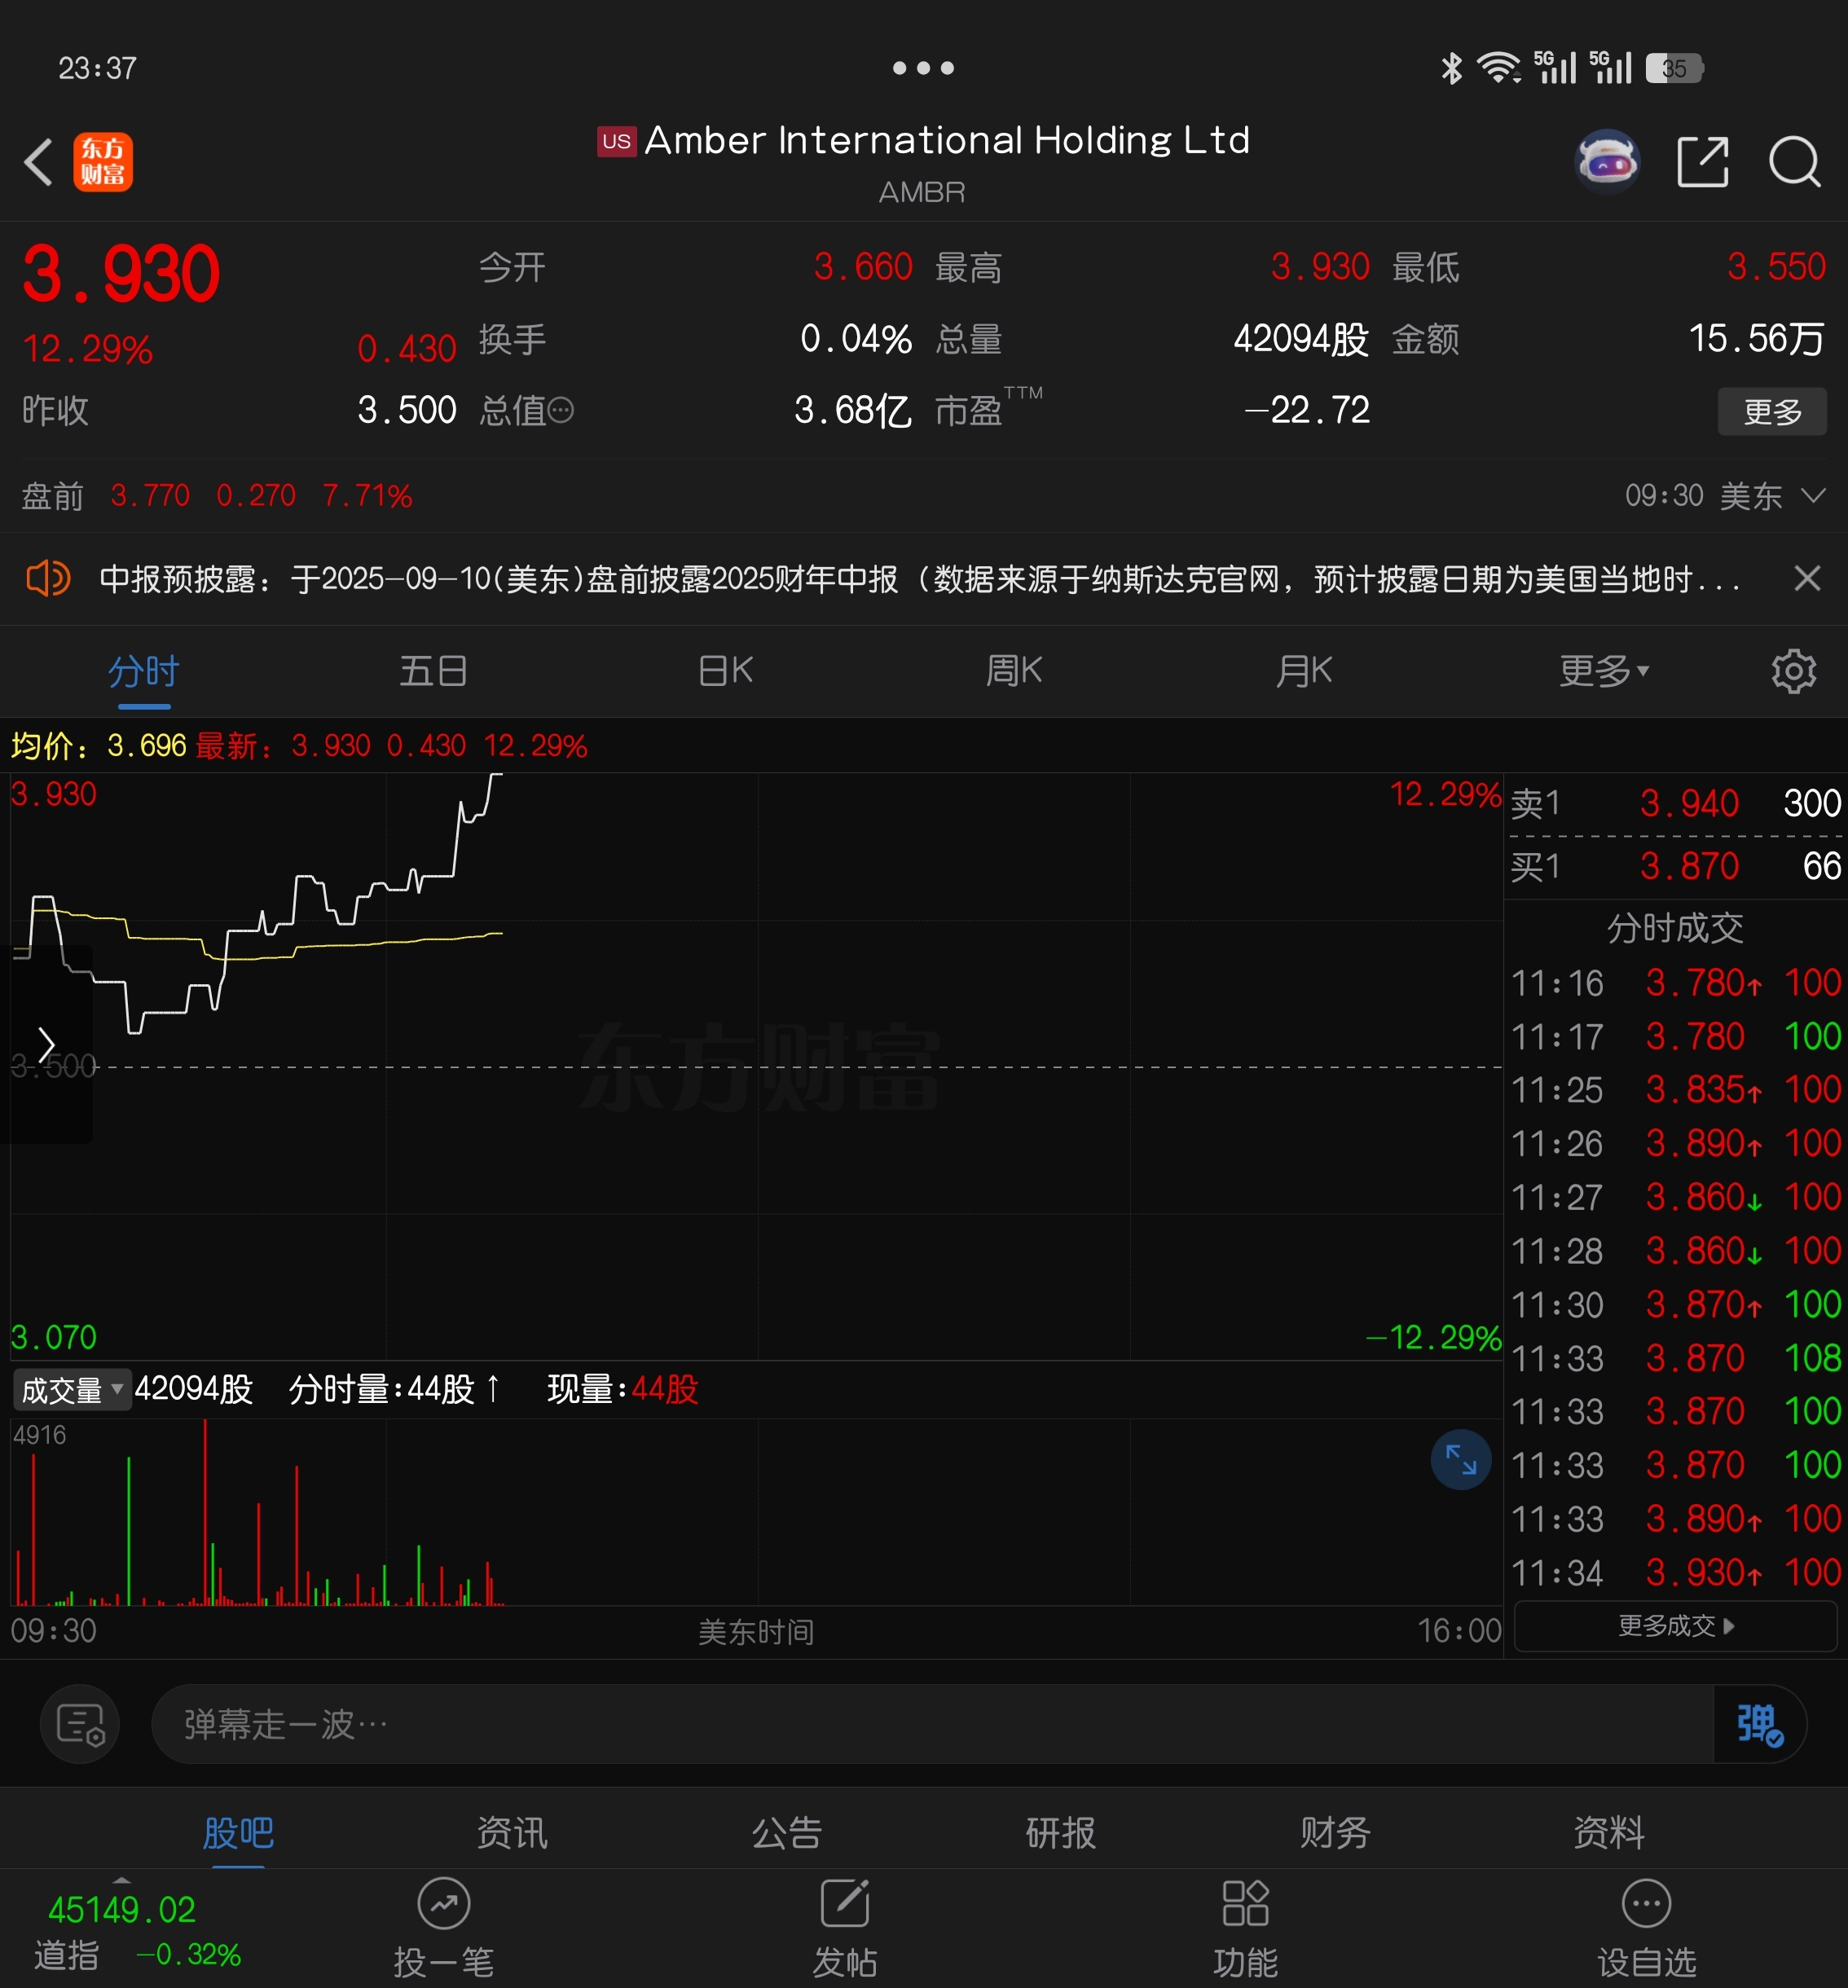Viewport: 1848px width, 1988px height.
Task: Tap the Wi-Fi status icon
Action: (1499, 68)
